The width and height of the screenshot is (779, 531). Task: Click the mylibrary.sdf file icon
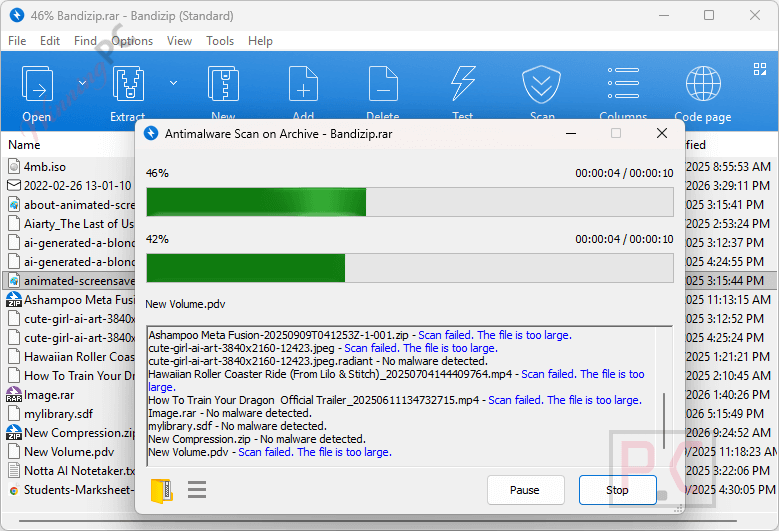14,414
